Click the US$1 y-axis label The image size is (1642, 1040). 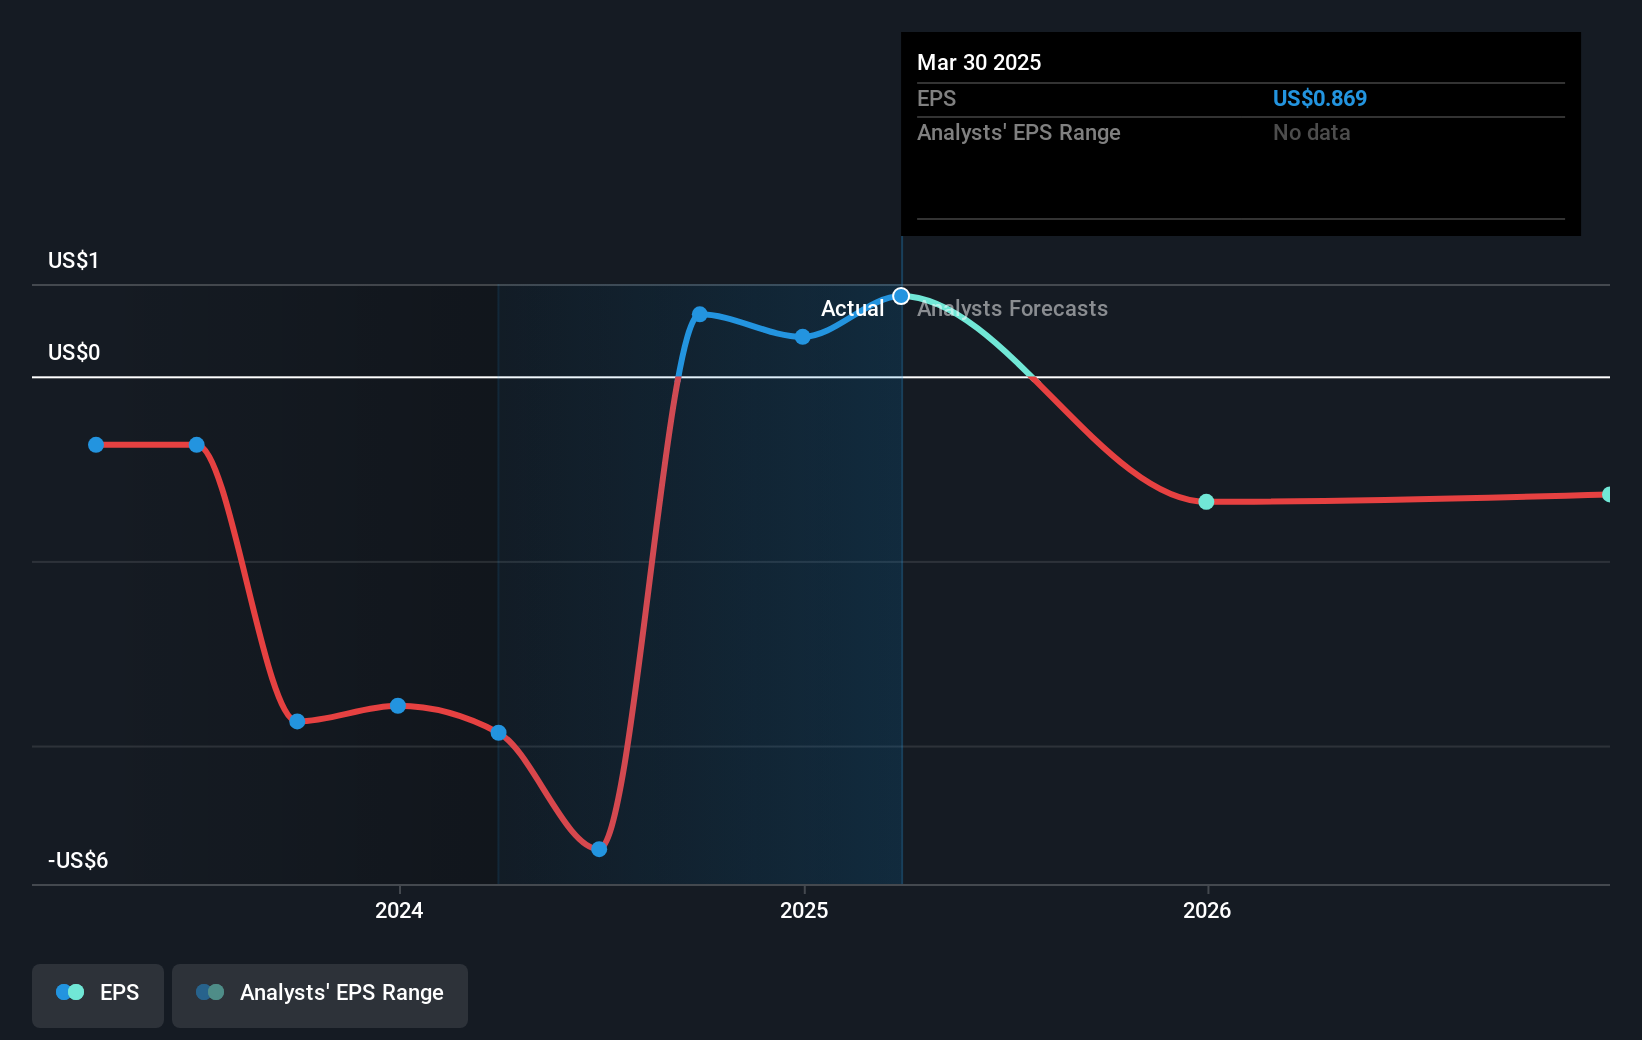73,261
